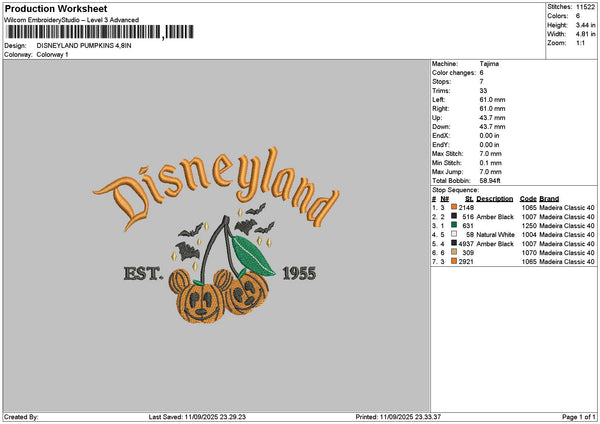600x424 pixels.
Task: Click the Trims value 33
Action: (483, 91)
